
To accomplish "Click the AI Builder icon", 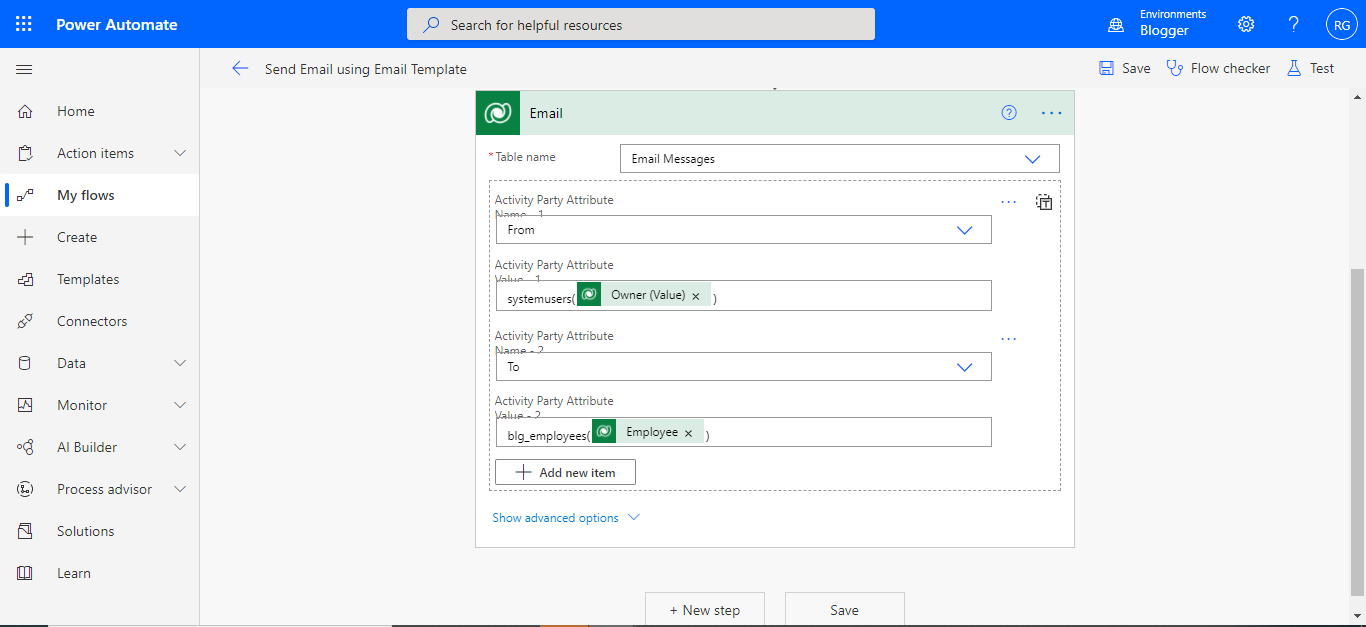I will (x=25, y=447).
